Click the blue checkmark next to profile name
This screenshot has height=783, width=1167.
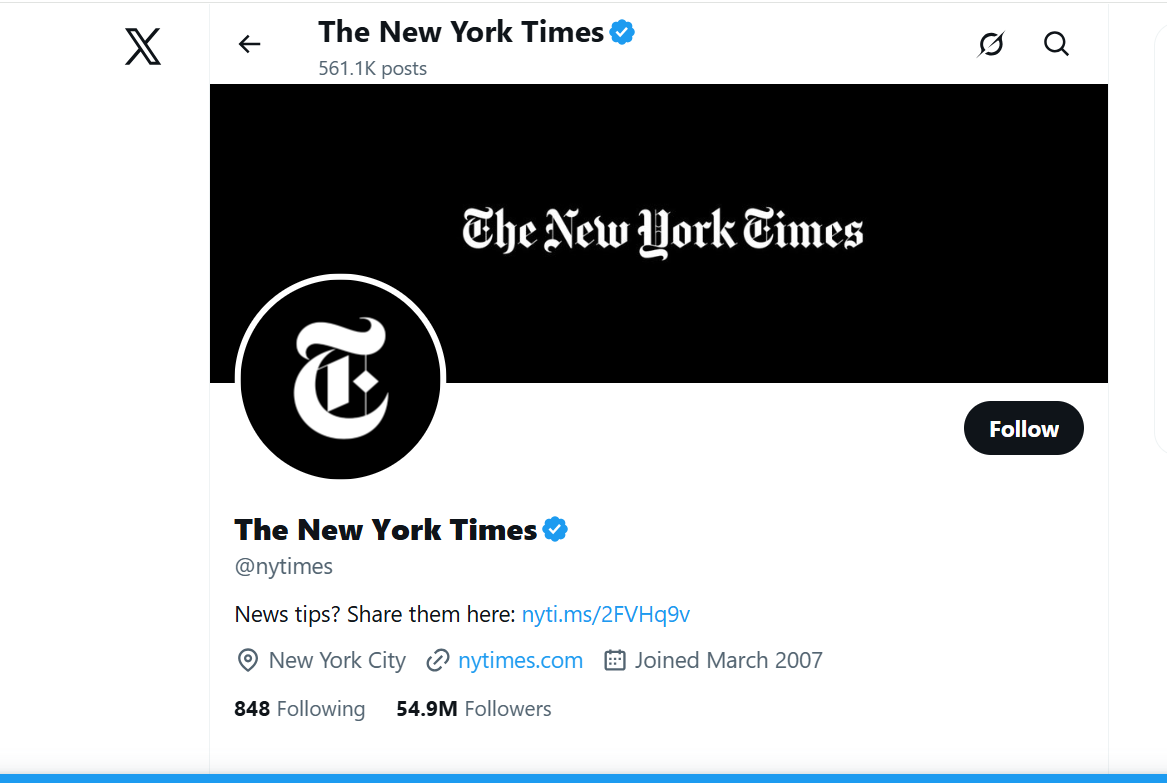556,529
